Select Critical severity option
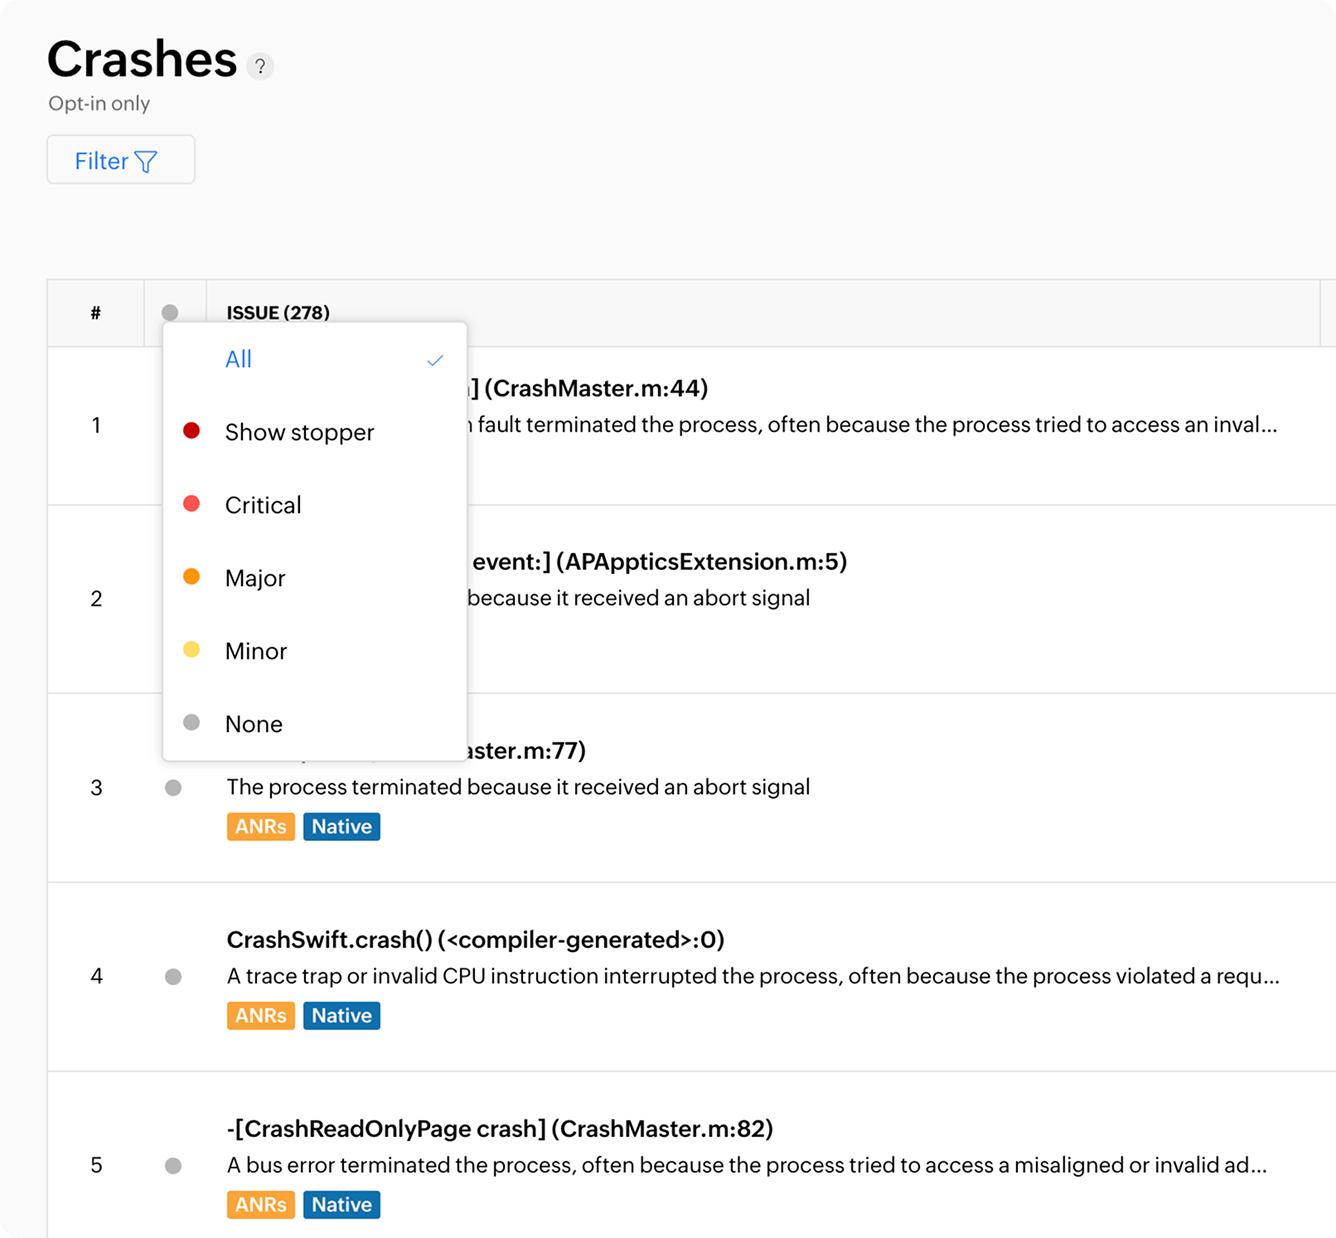Viewport: 1336px width, 1238px height. click(263, 505)
